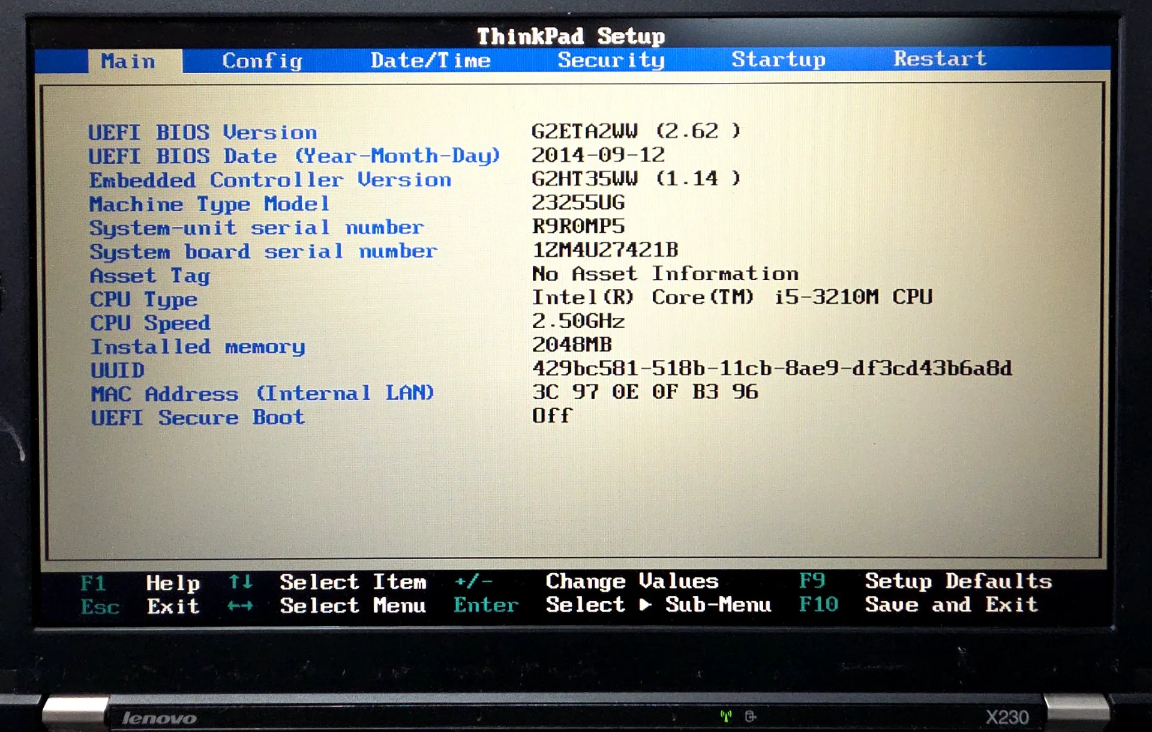This screenshot has width=1152, height=732.
Task: Open the Date/Time tab
Action: (431, 60)
